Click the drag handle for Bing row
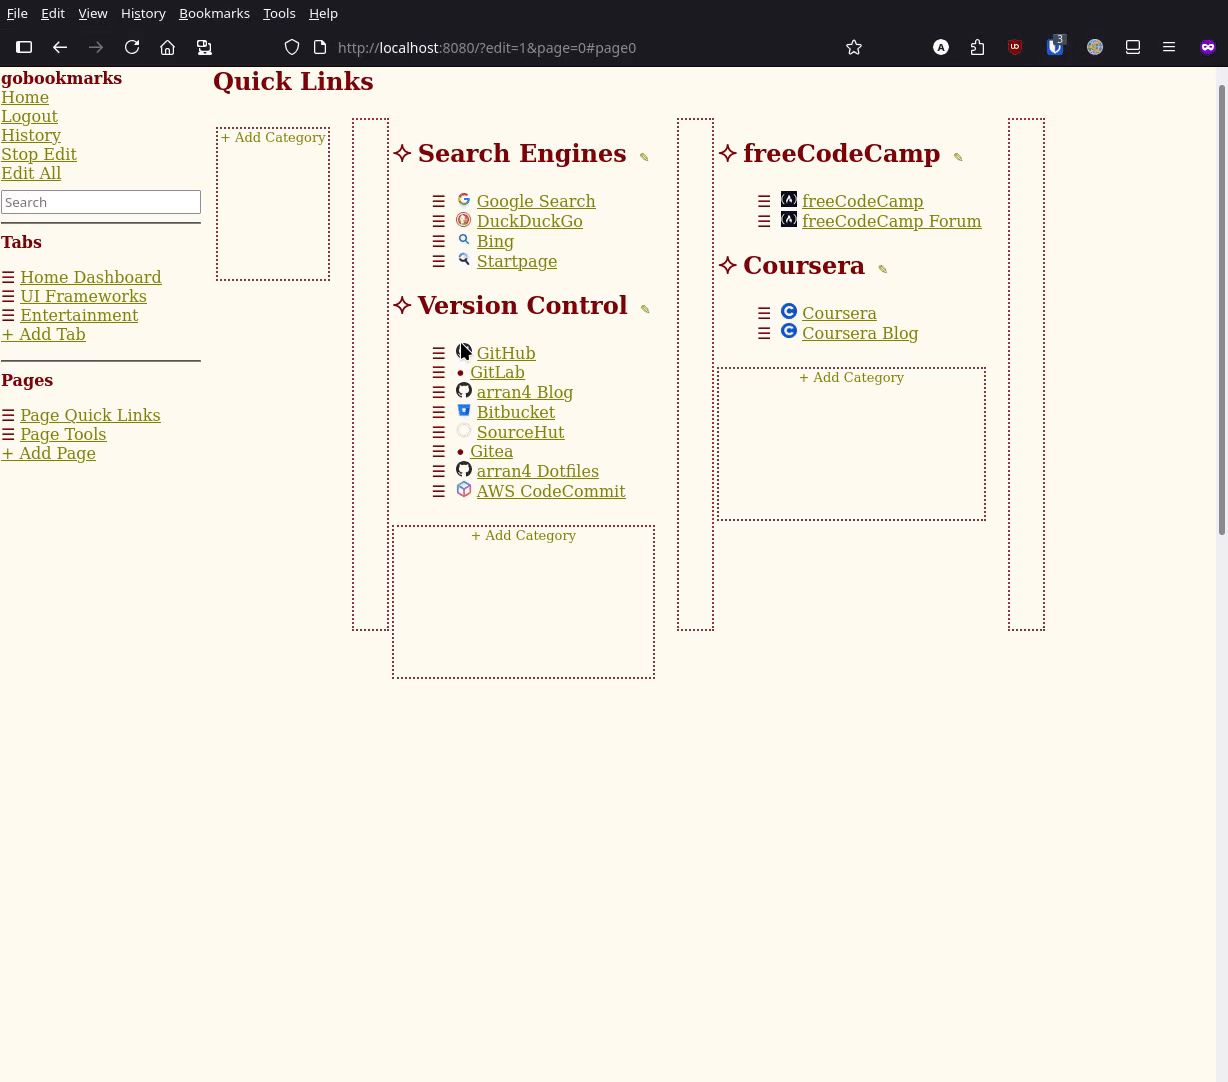The width and height of the screenshot is (1228, 1082). point(439,241)
